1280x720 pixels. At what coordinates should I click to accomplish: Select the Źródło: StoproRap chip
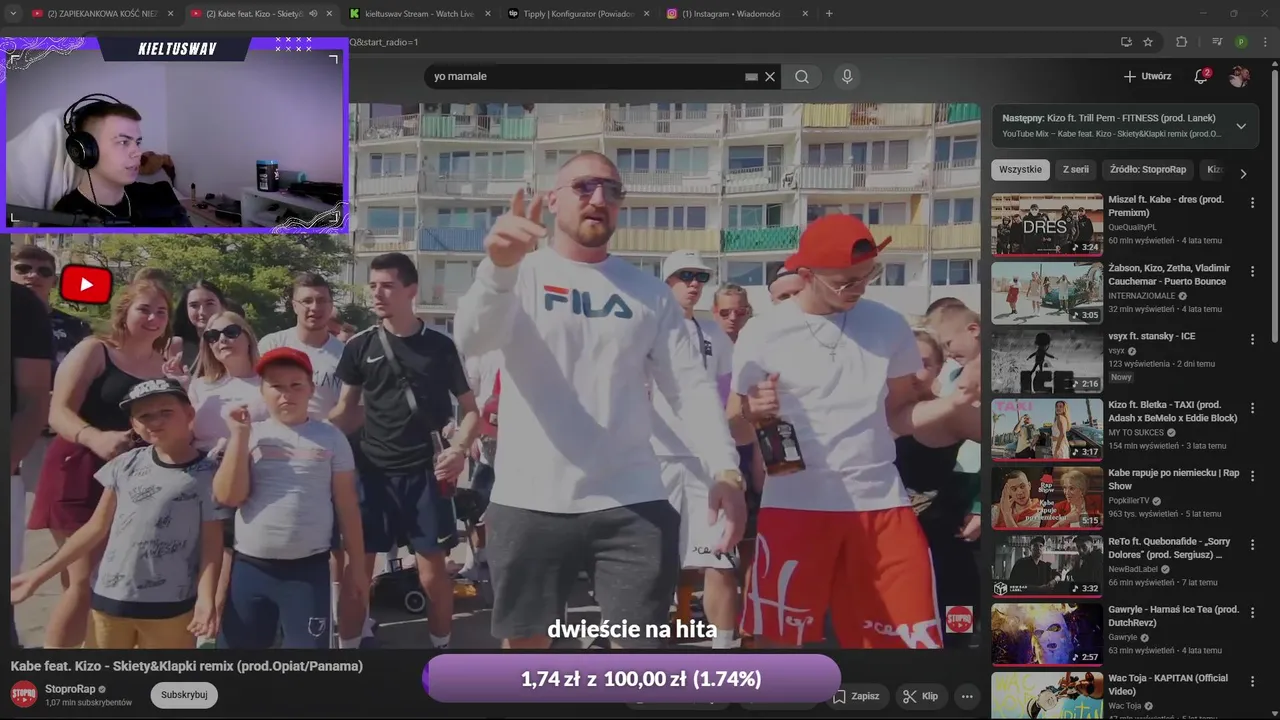click(x=1148, y=170)
